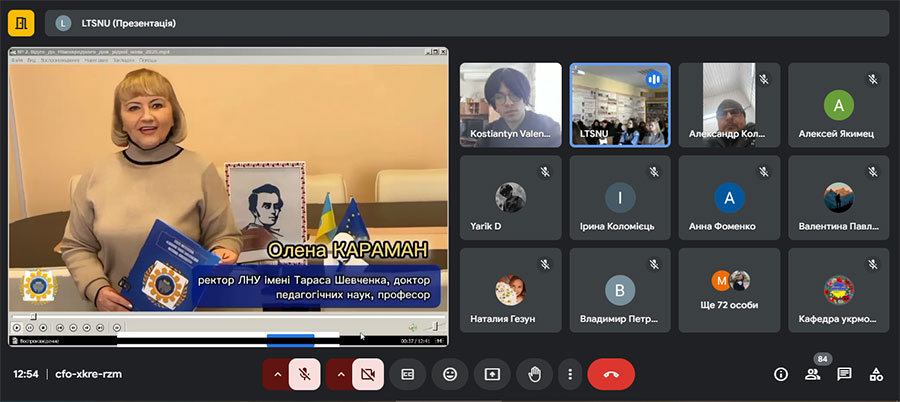Click the present screen button
Image resolution: width=900 pixels, height=402 pixels.
(492, 374)
